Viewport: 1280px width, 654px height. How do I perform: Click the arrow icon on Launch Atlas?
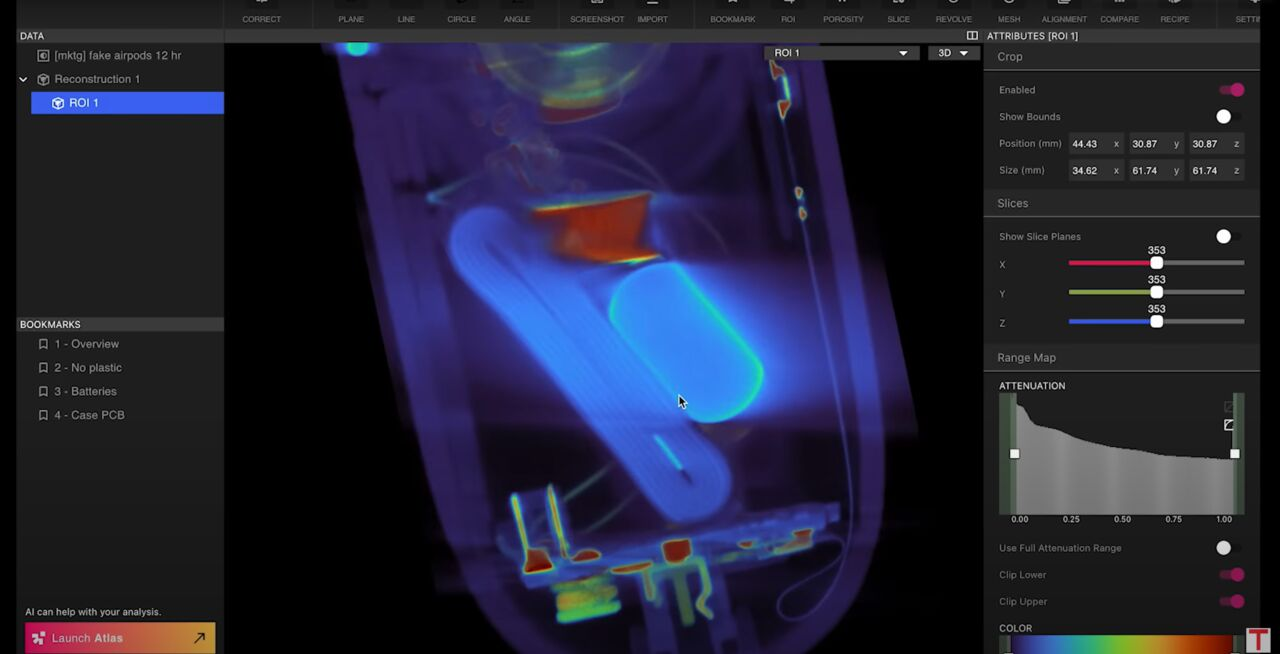click(200, 638)
